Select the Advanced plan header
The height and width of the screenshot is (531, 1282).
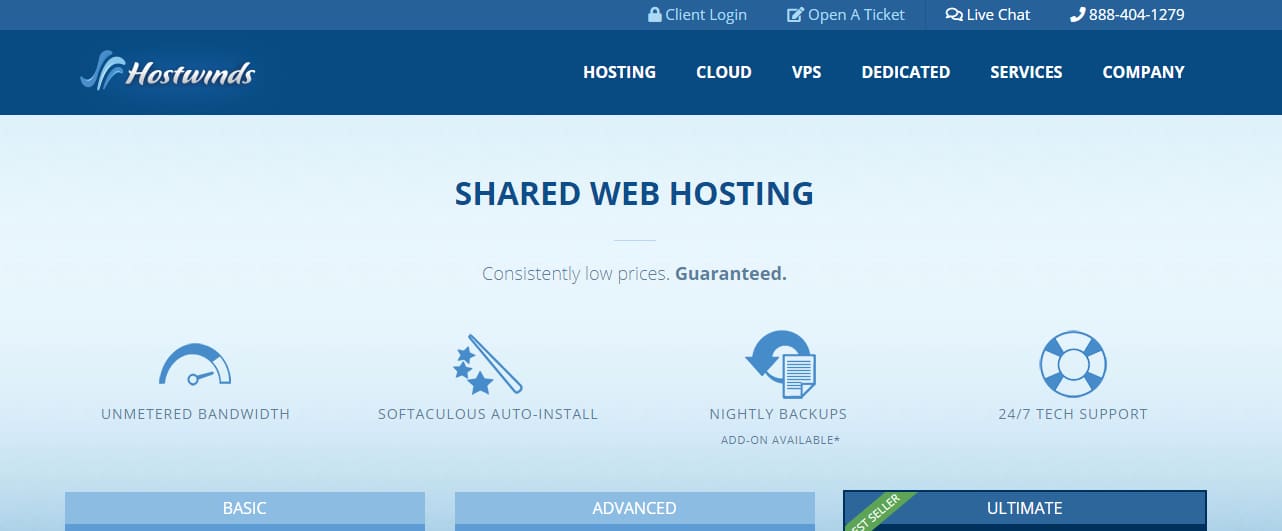pyautogui.click(x=635, y=508)
